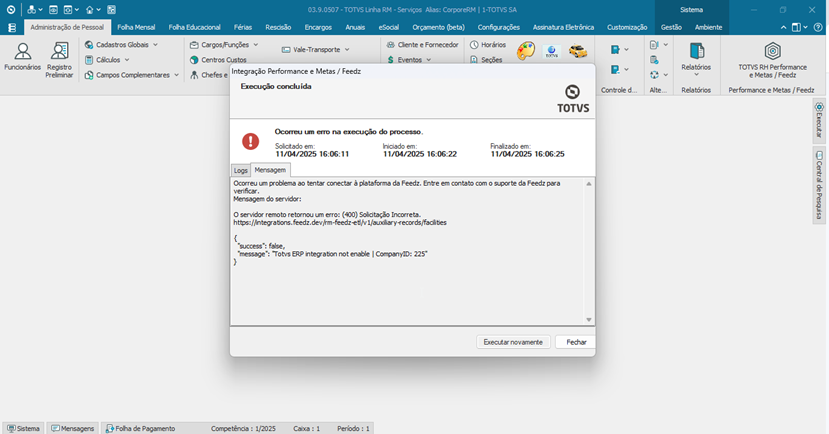Open the Funcionários icon
The image size is (829, 434).
click(22, 51)
